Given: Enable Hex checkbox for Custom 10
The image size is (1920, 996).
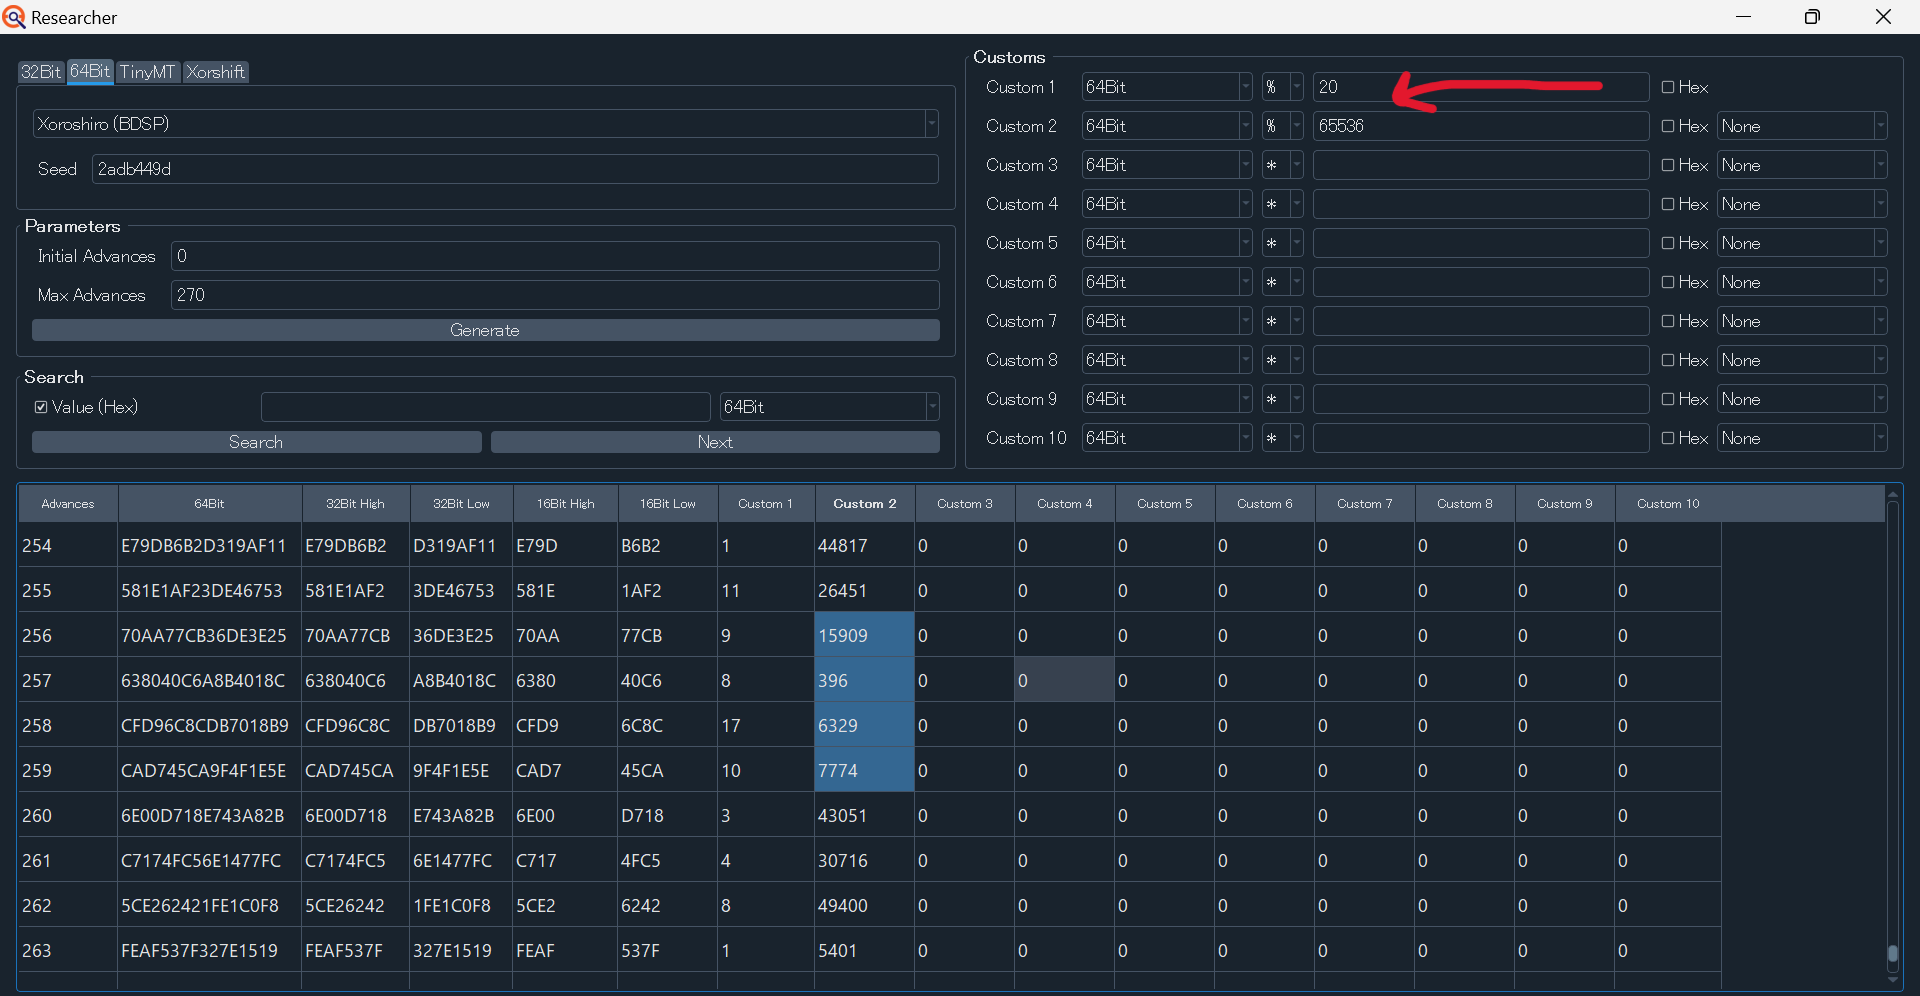Looking at the screenshot, I should pyautogui.click(x=1668, y=438).
